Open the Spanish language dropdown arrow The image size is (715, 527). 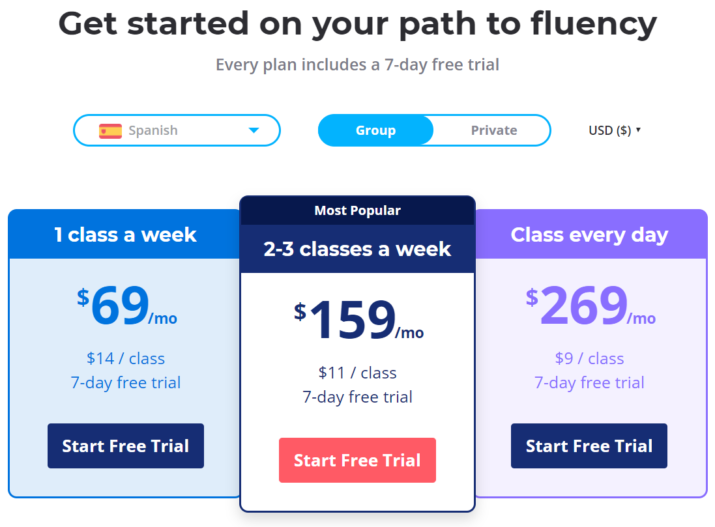pos(254,130)
